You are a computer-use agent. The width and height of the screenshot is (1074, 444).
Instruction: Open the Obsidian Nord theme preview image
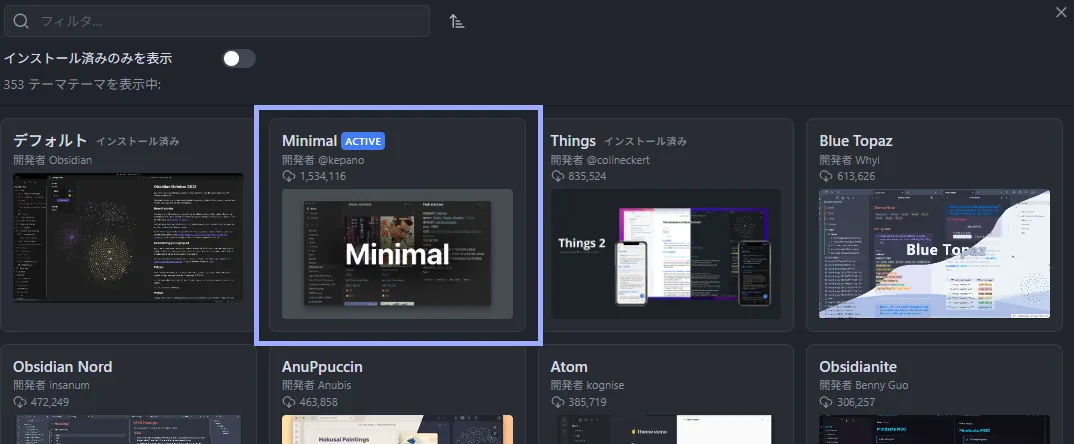tap(128, 430)
